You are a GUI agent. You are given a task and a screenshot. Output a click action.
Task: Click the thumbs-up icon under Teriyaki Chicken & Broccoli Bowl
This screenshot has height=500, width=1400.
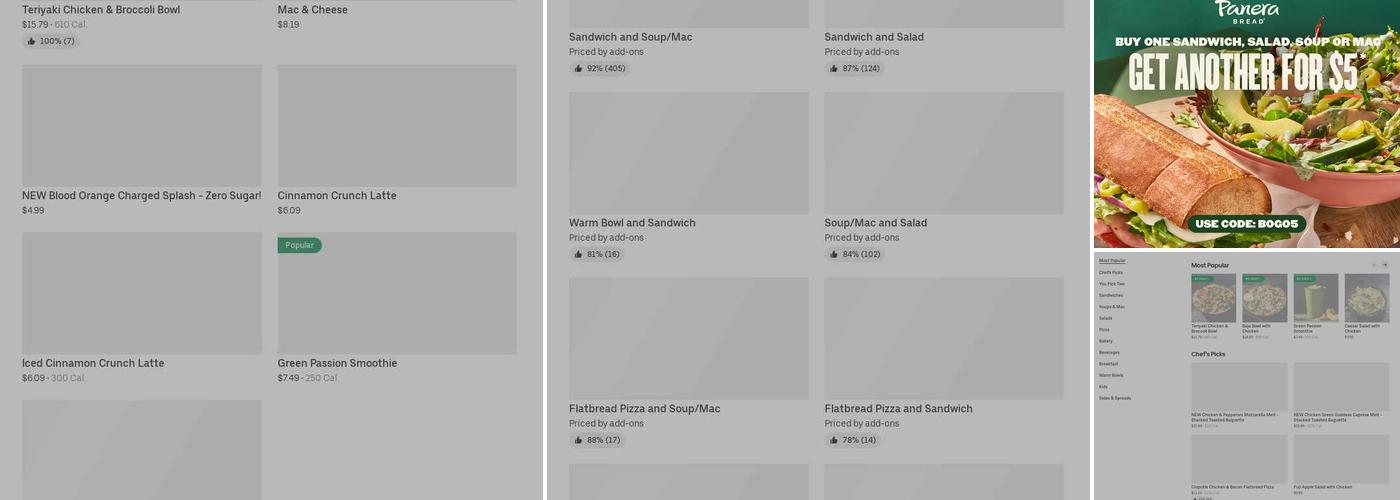coord(32,41)
